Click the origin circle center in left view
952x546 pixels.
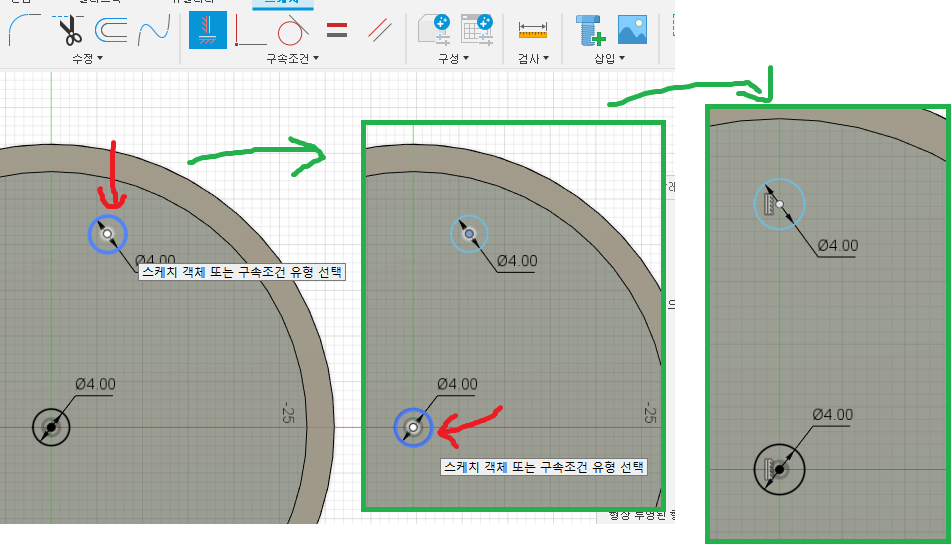tap(51, 428)
